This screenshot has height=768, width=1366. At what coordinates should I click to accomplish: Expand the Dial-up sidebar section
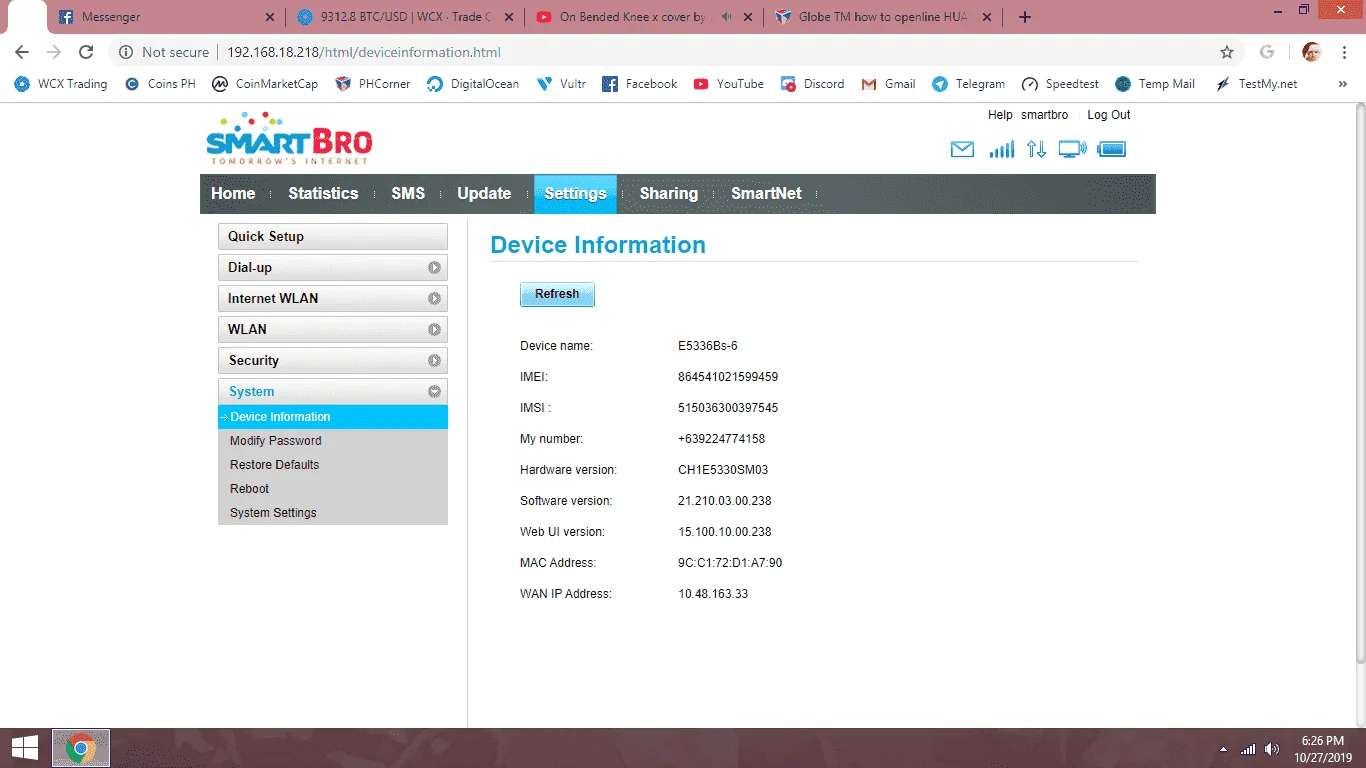pos(332,268)
